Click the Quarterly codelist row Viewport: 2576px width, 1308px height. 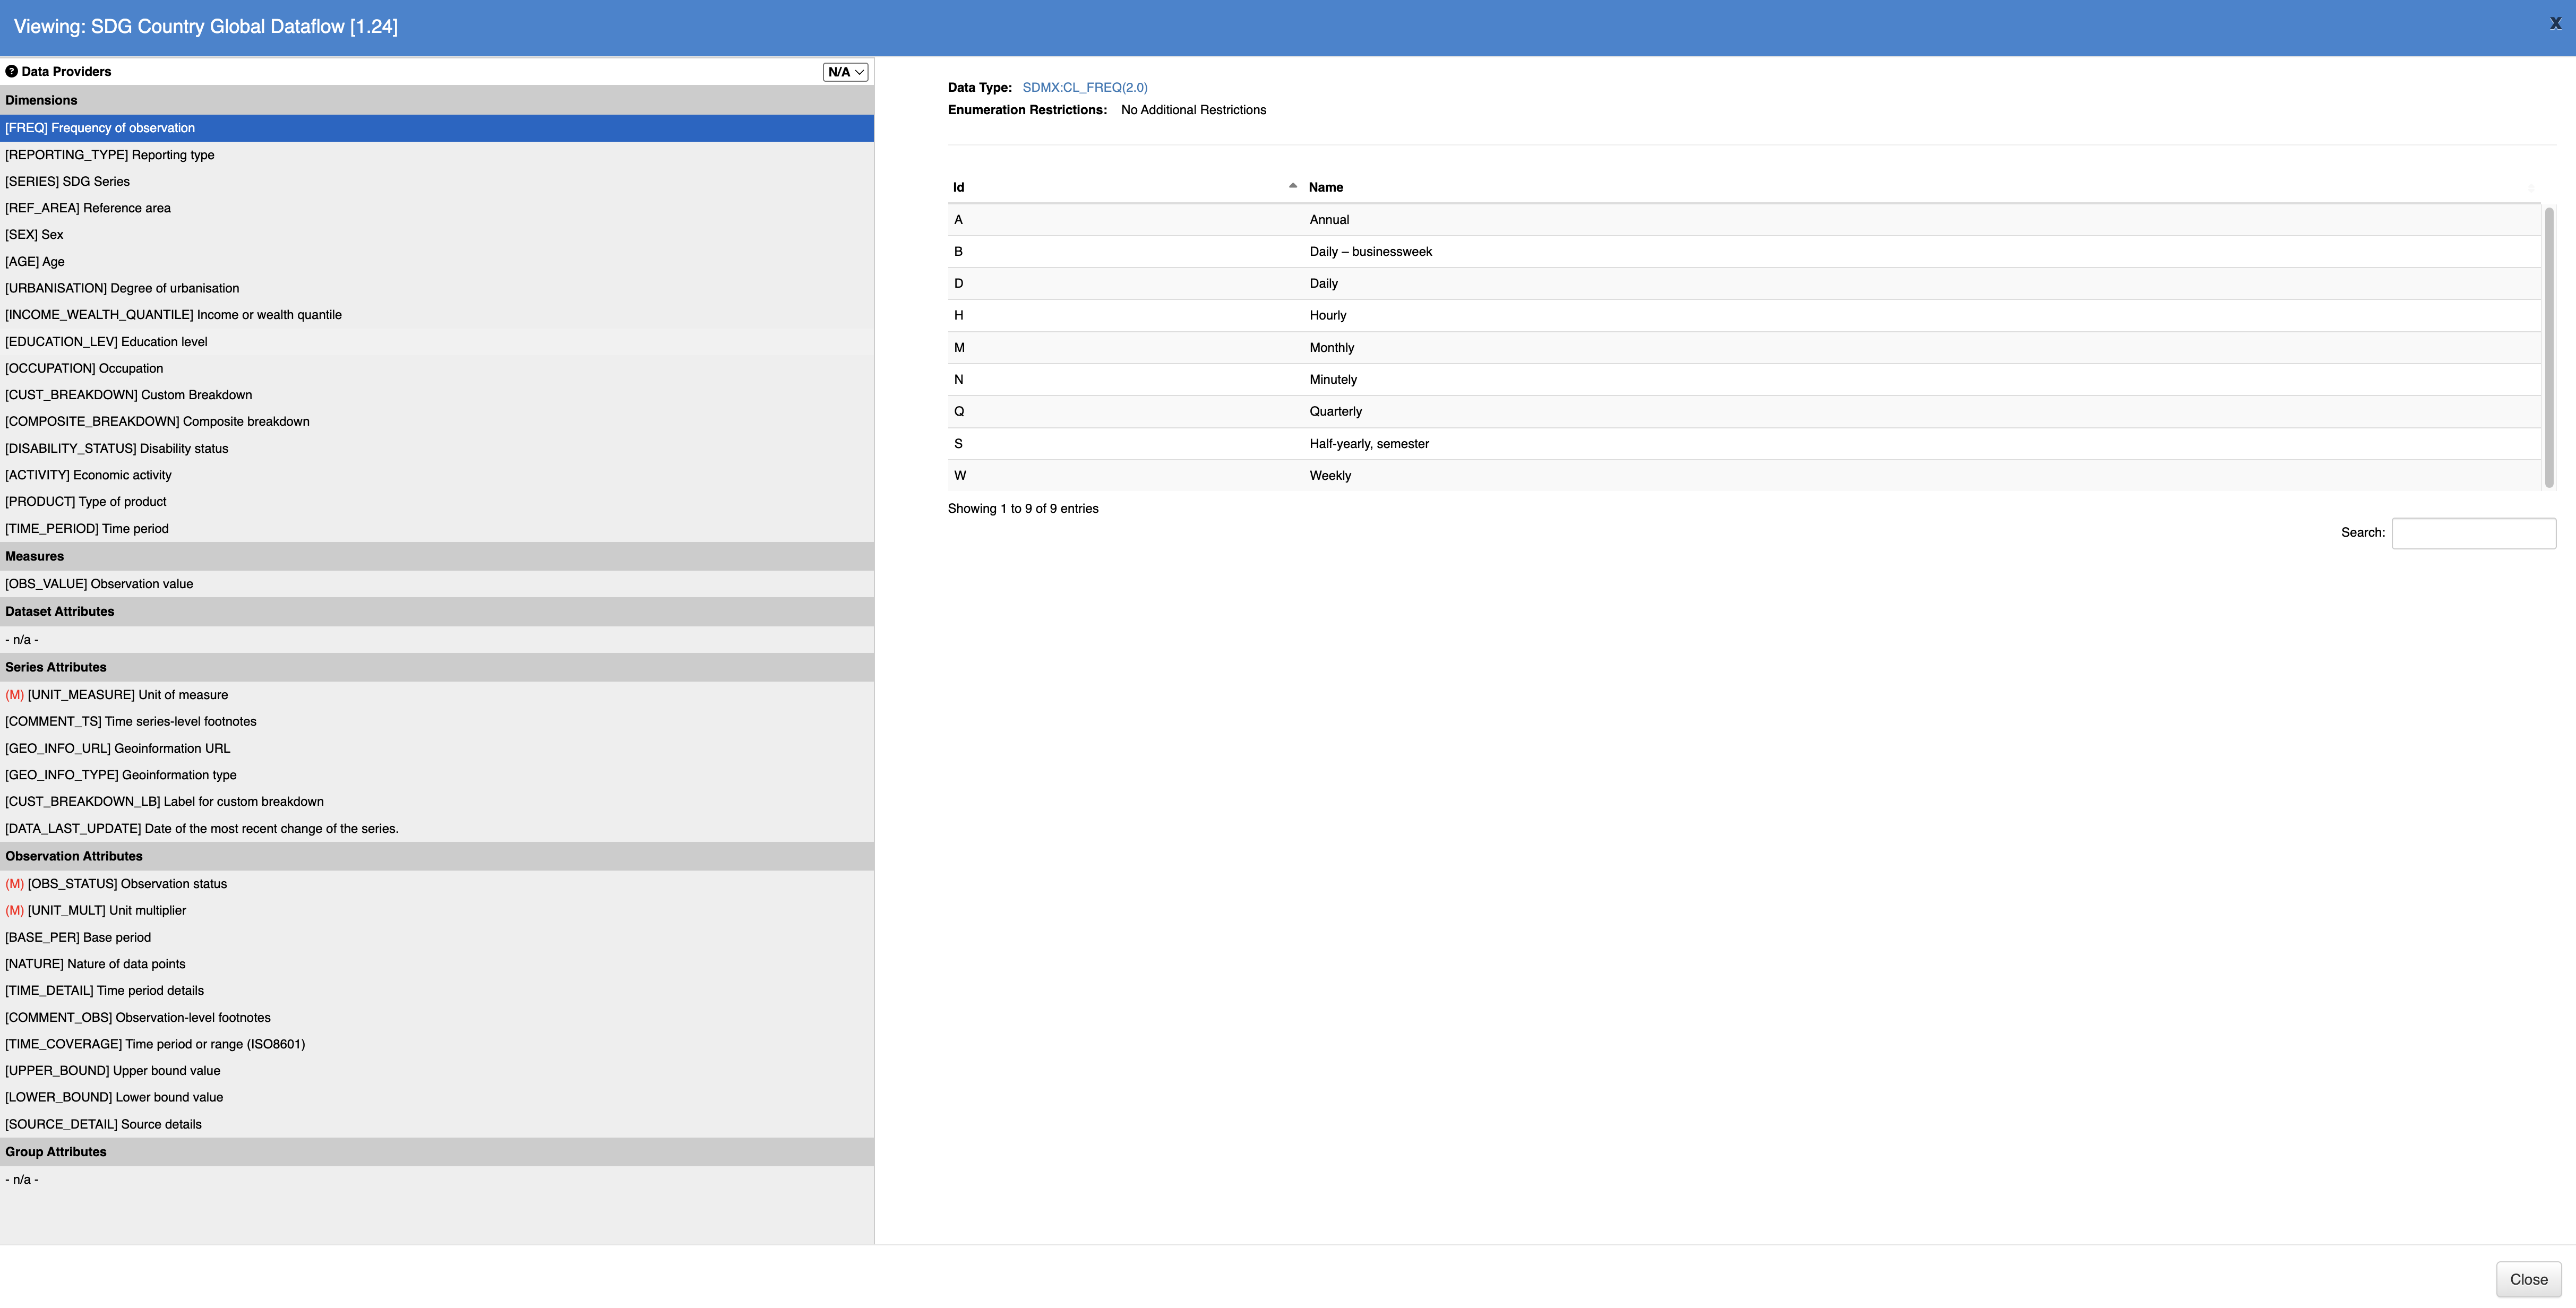click(1744, 412)
